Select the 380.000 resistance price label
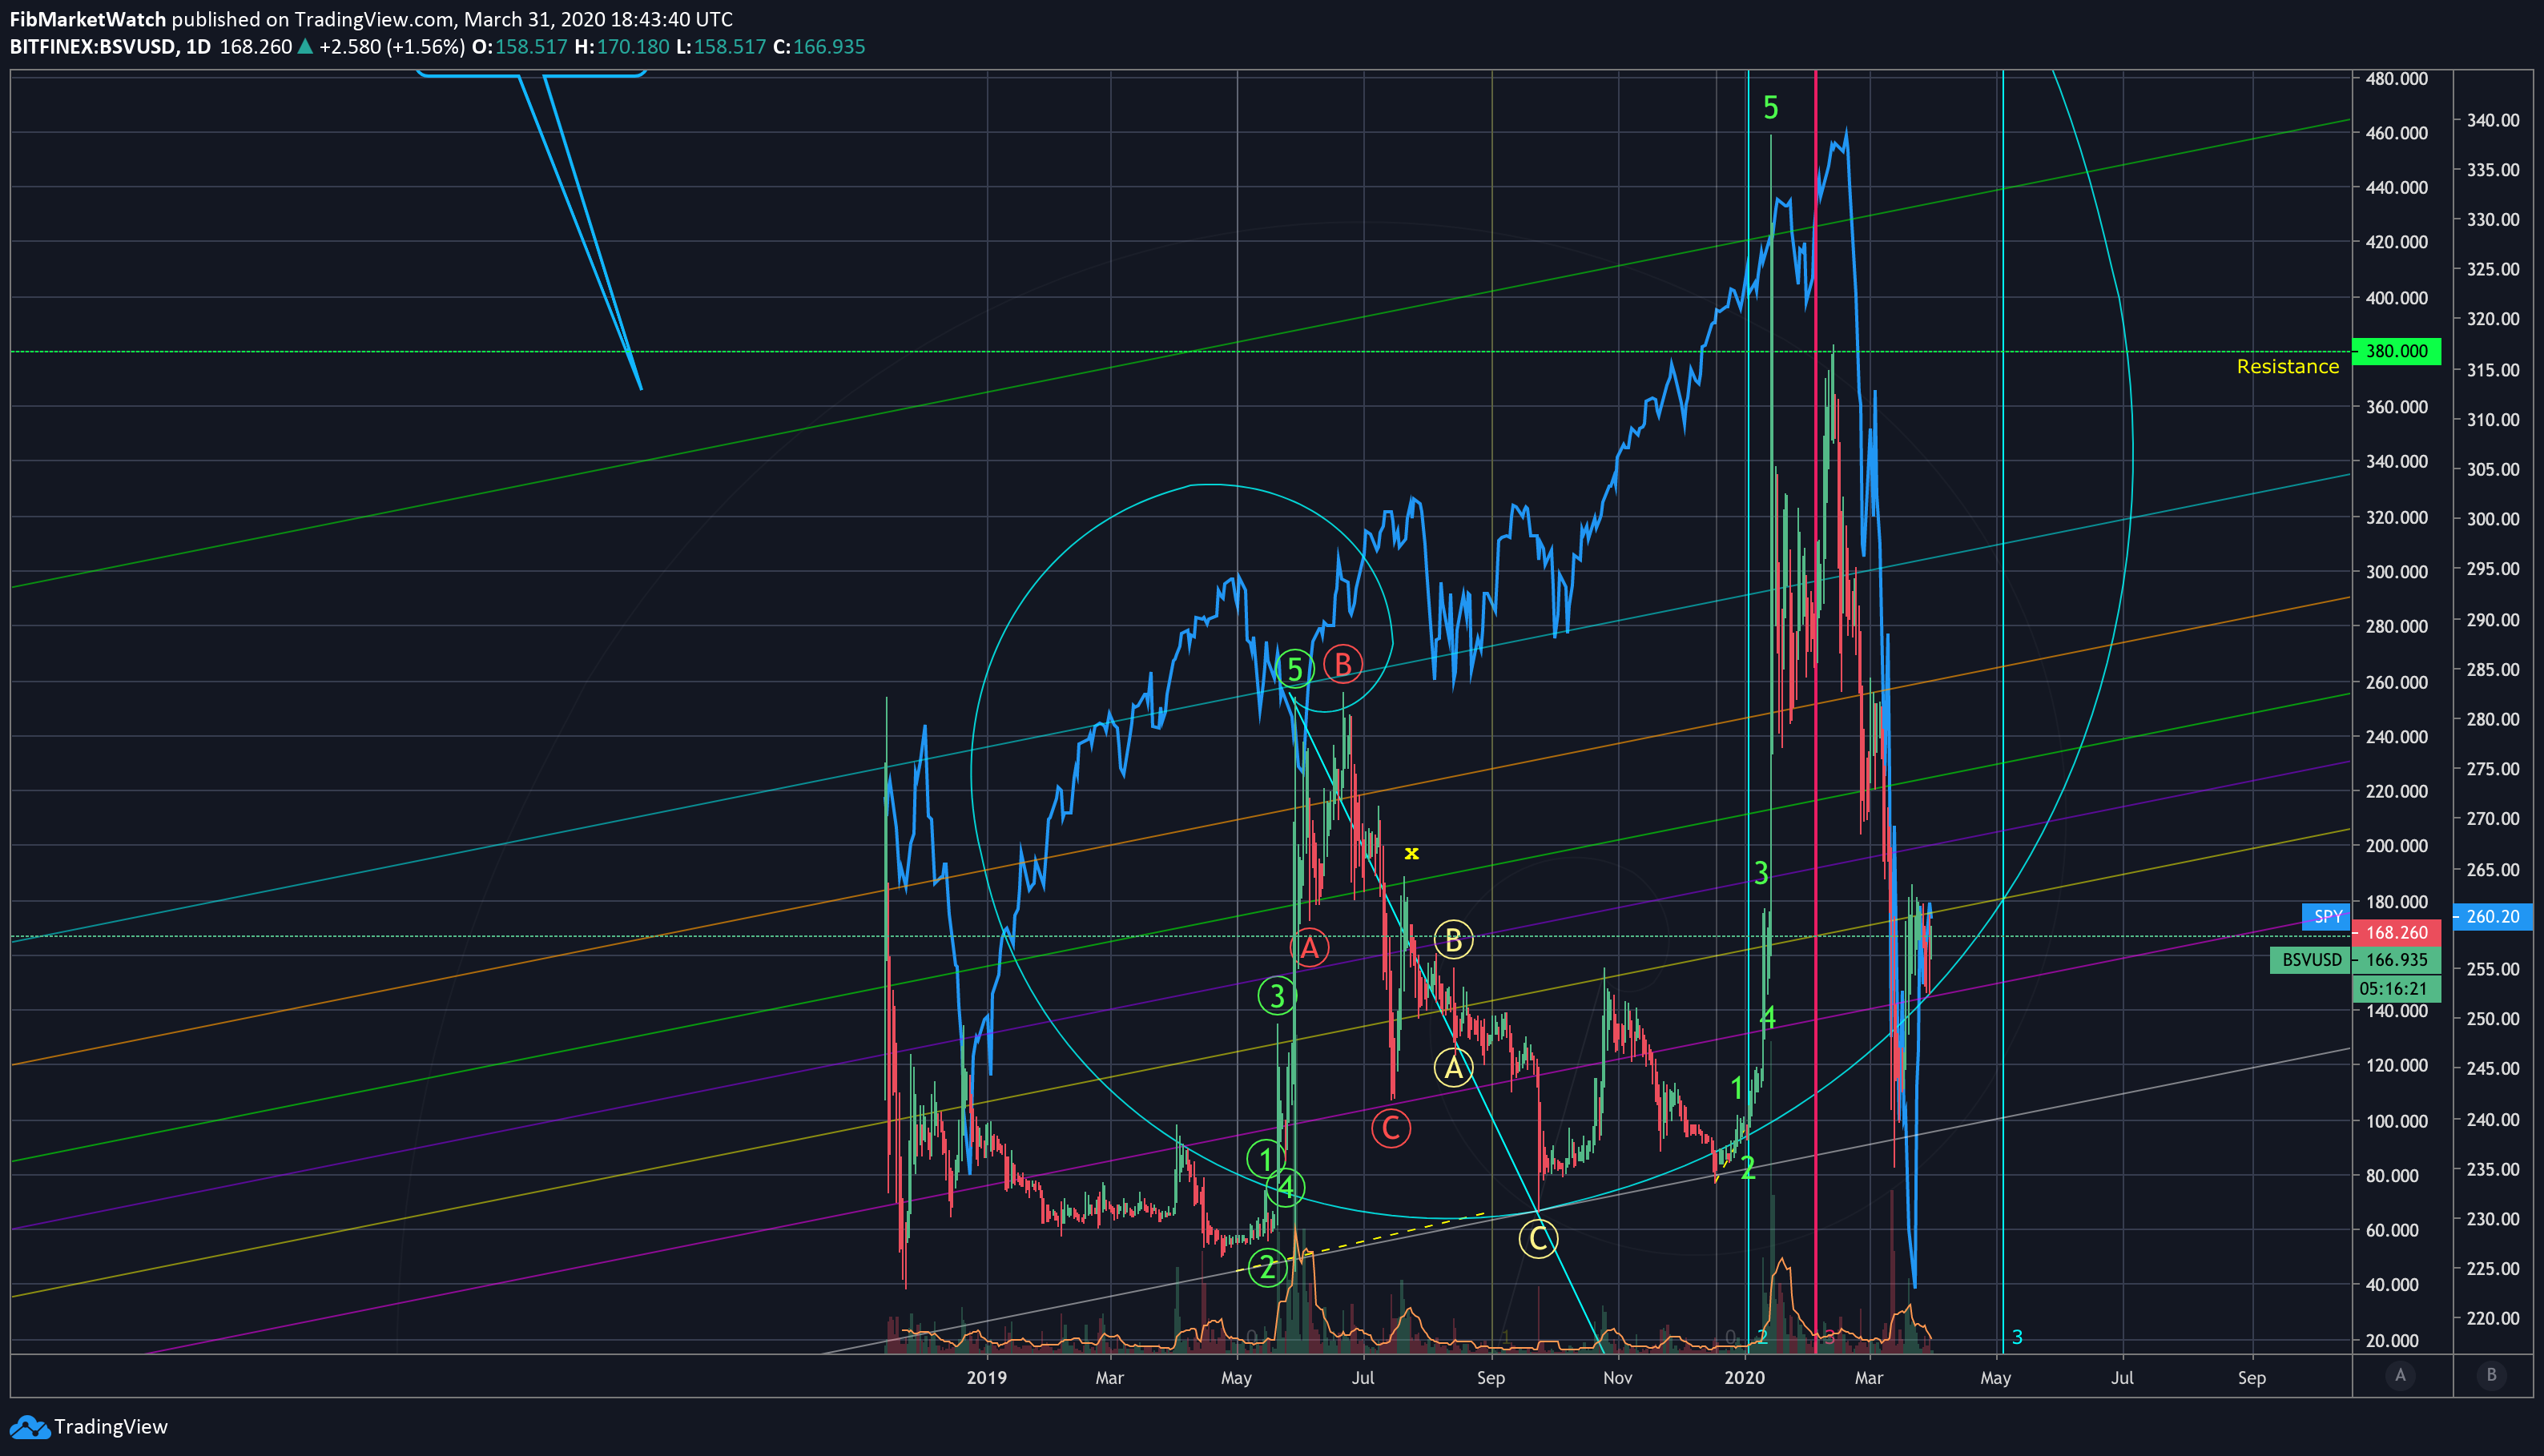The width and height of the screenshot is (2544, 1456). [x=2396, y=351]
